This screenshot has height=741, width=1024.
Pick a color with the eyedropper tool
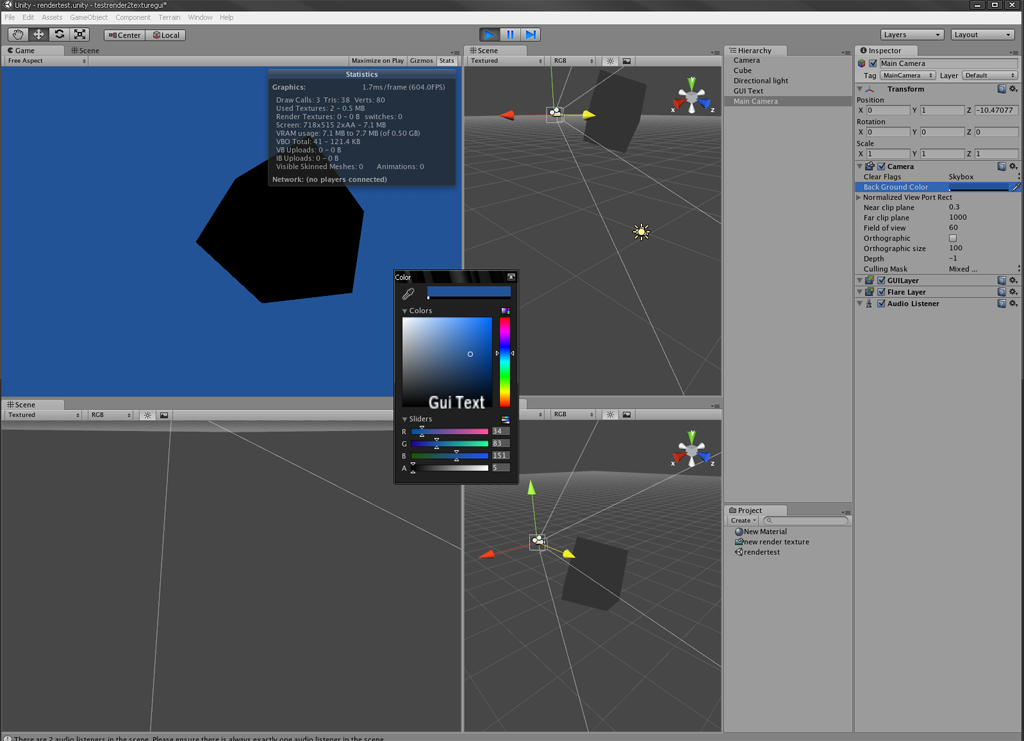pyautogui.click(x=409, y=294)
